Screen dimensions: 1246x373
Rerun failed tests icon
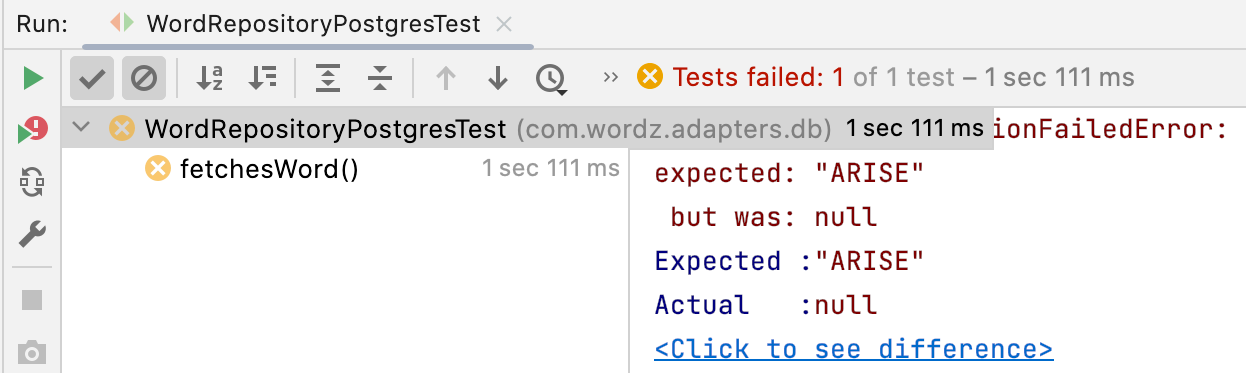point(33,130)
